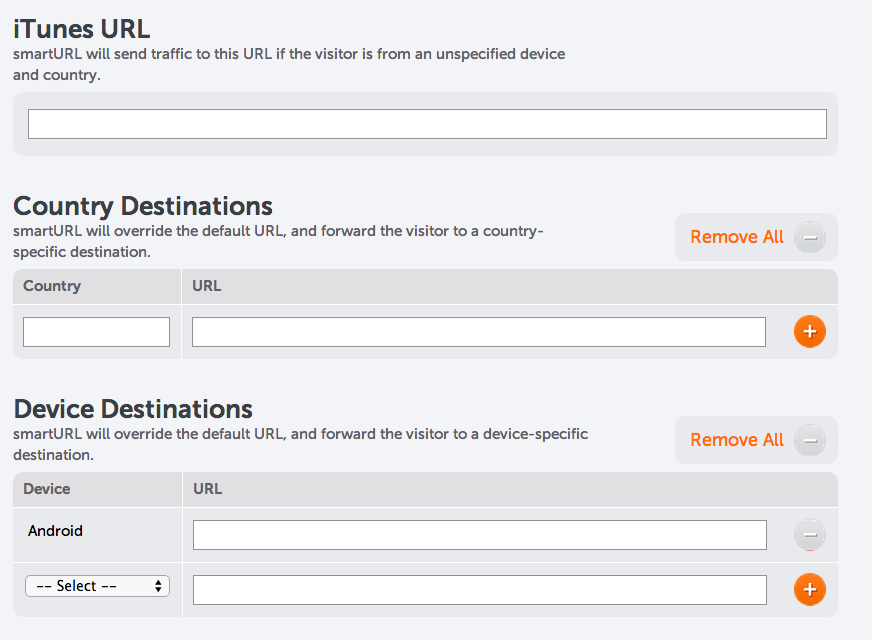Viewport: 872px width, 640px height.
Task: Click into the Country name input field
Action: click(x=96, y=332)
